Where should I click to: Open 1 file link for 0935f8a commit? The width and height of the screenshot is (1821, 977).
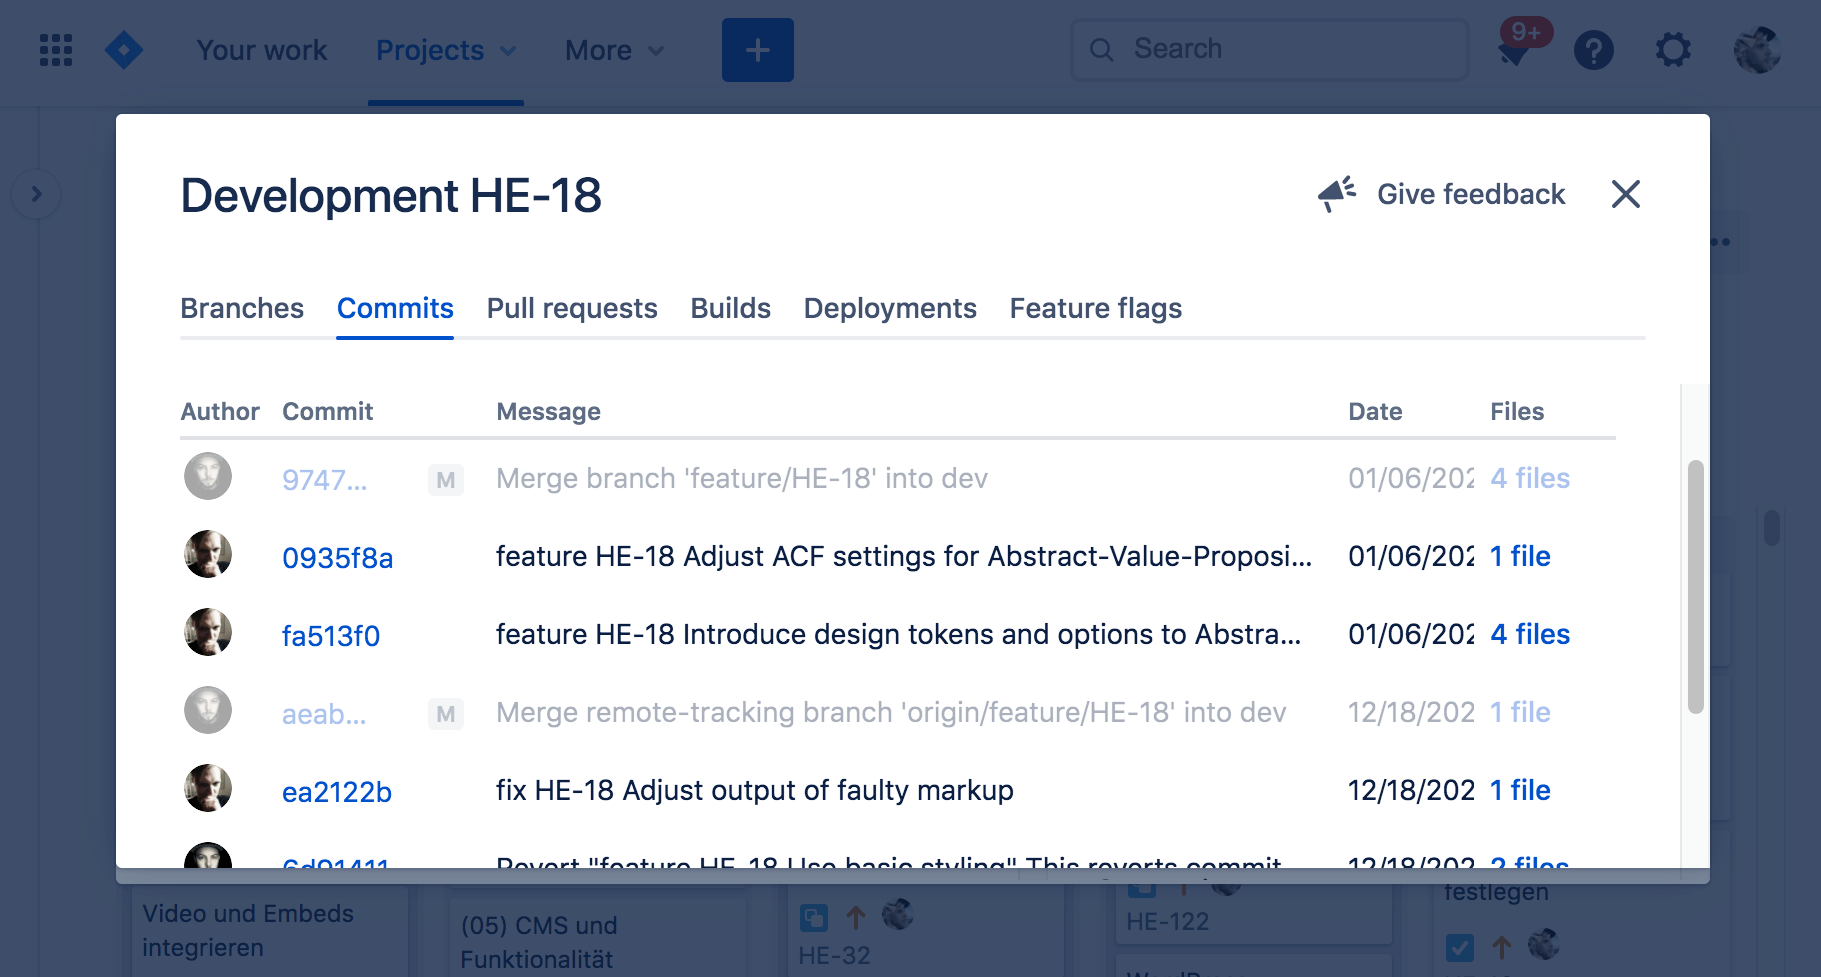click(1520, 556)
